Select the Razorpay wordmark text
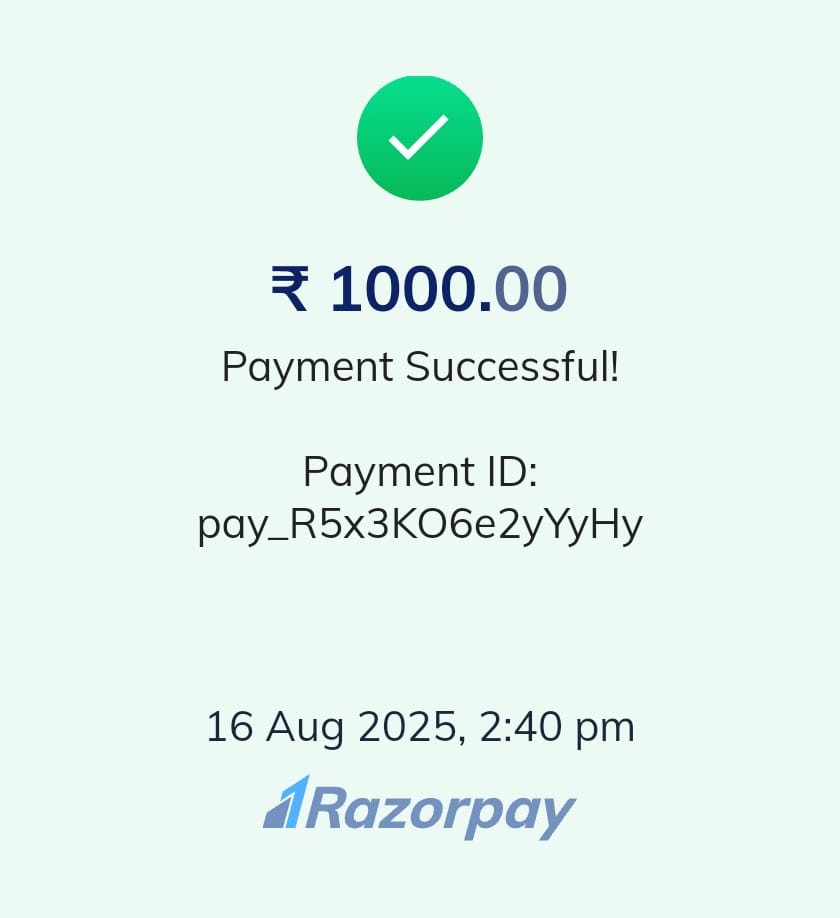 pyautogui.click(x=440, y=814)
